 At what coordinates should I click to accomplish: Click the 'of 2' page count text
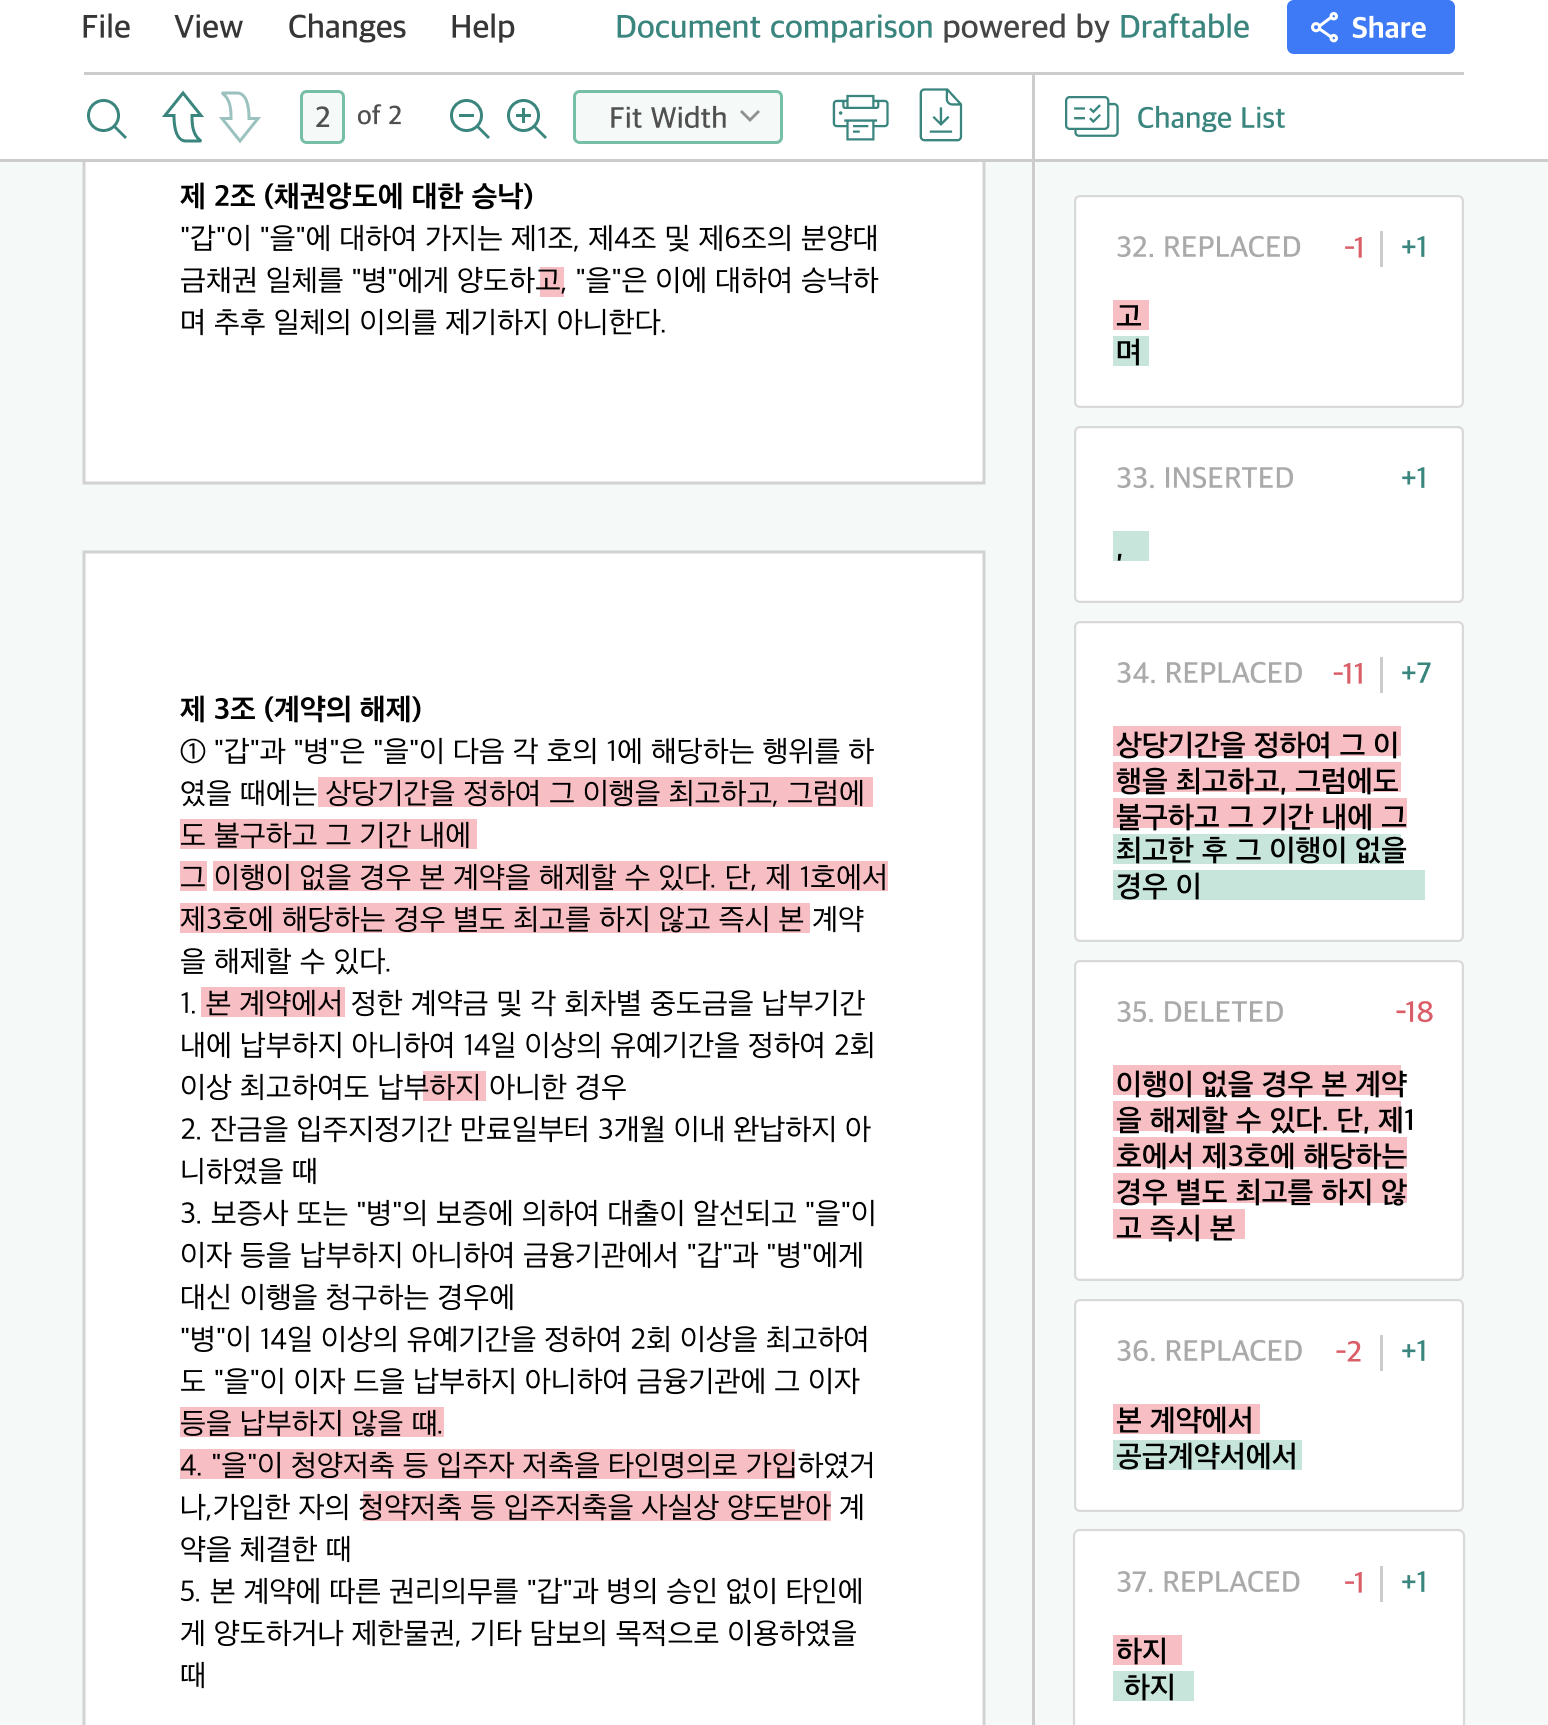point(379,116)
